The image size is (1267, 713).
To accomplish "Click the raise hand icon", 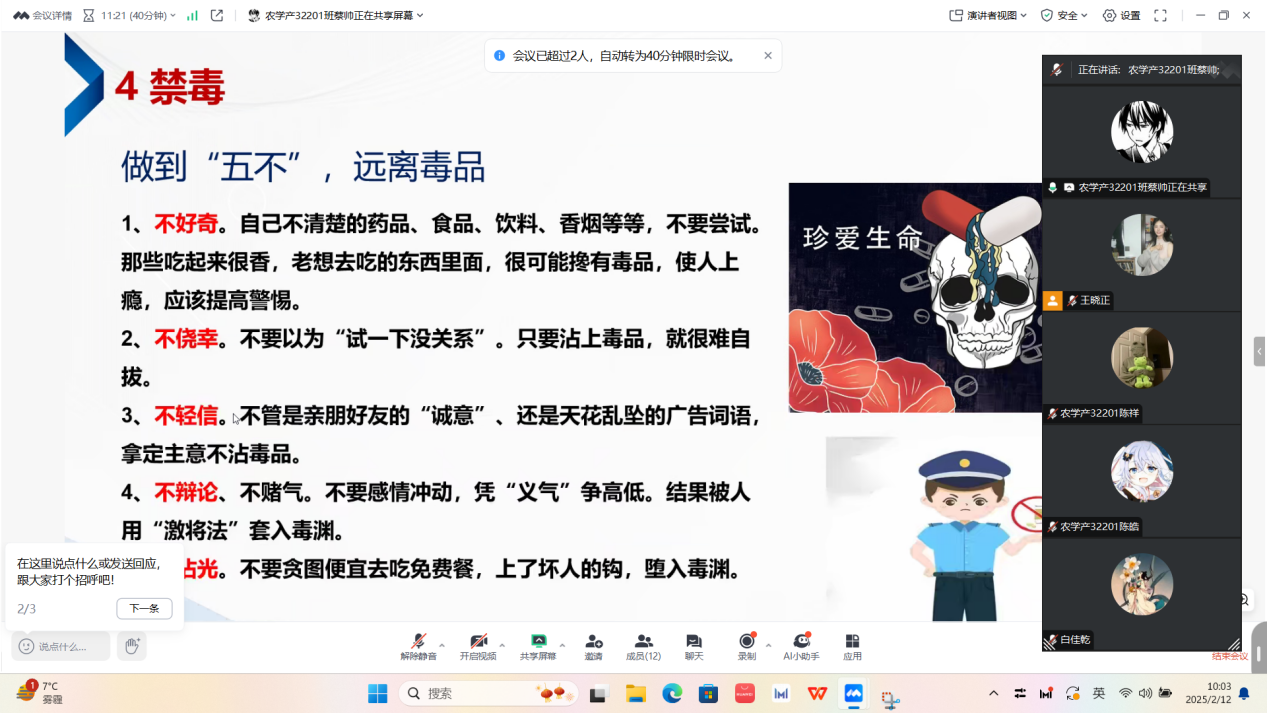I will tap(131, 646).
